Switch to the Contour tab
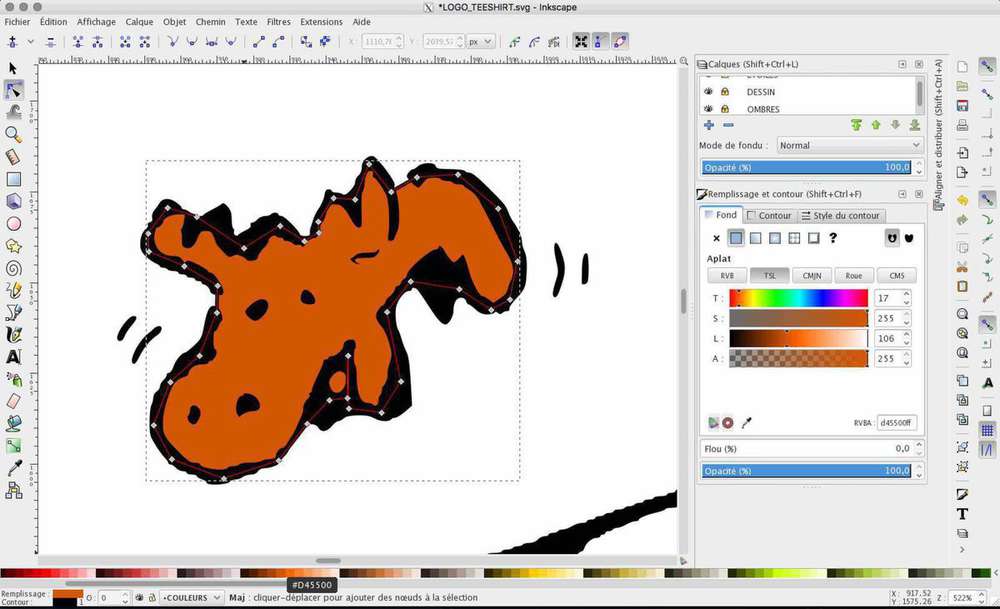This screenshot has width=1000, height=609. click(x=770, y=216)
